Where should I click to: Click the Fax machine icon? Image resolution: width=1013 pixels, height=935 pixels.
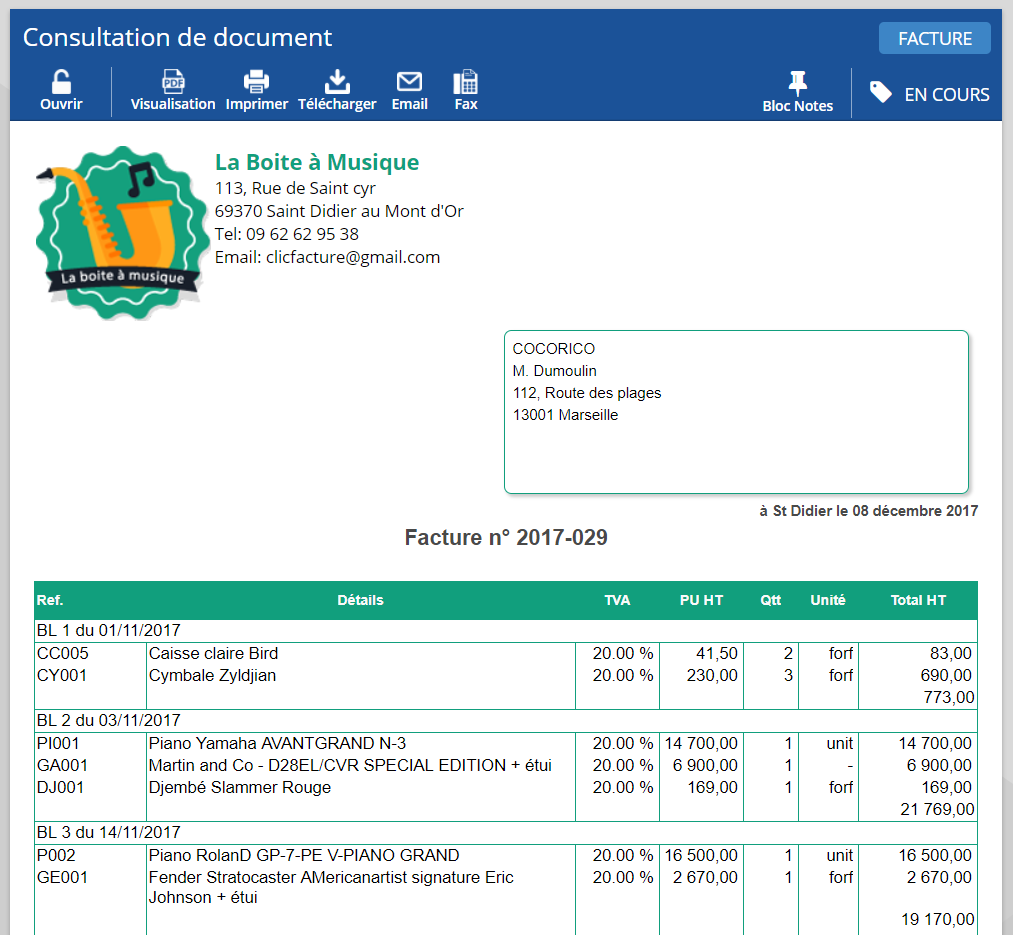(x=465, y=82)
